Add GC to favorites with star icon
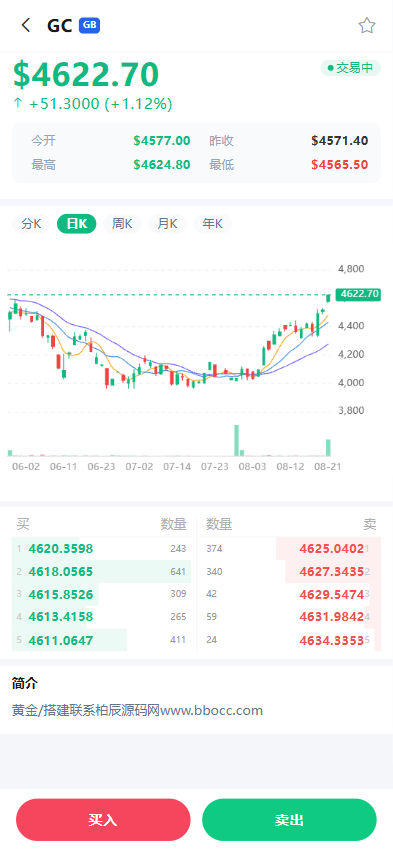 367,25
